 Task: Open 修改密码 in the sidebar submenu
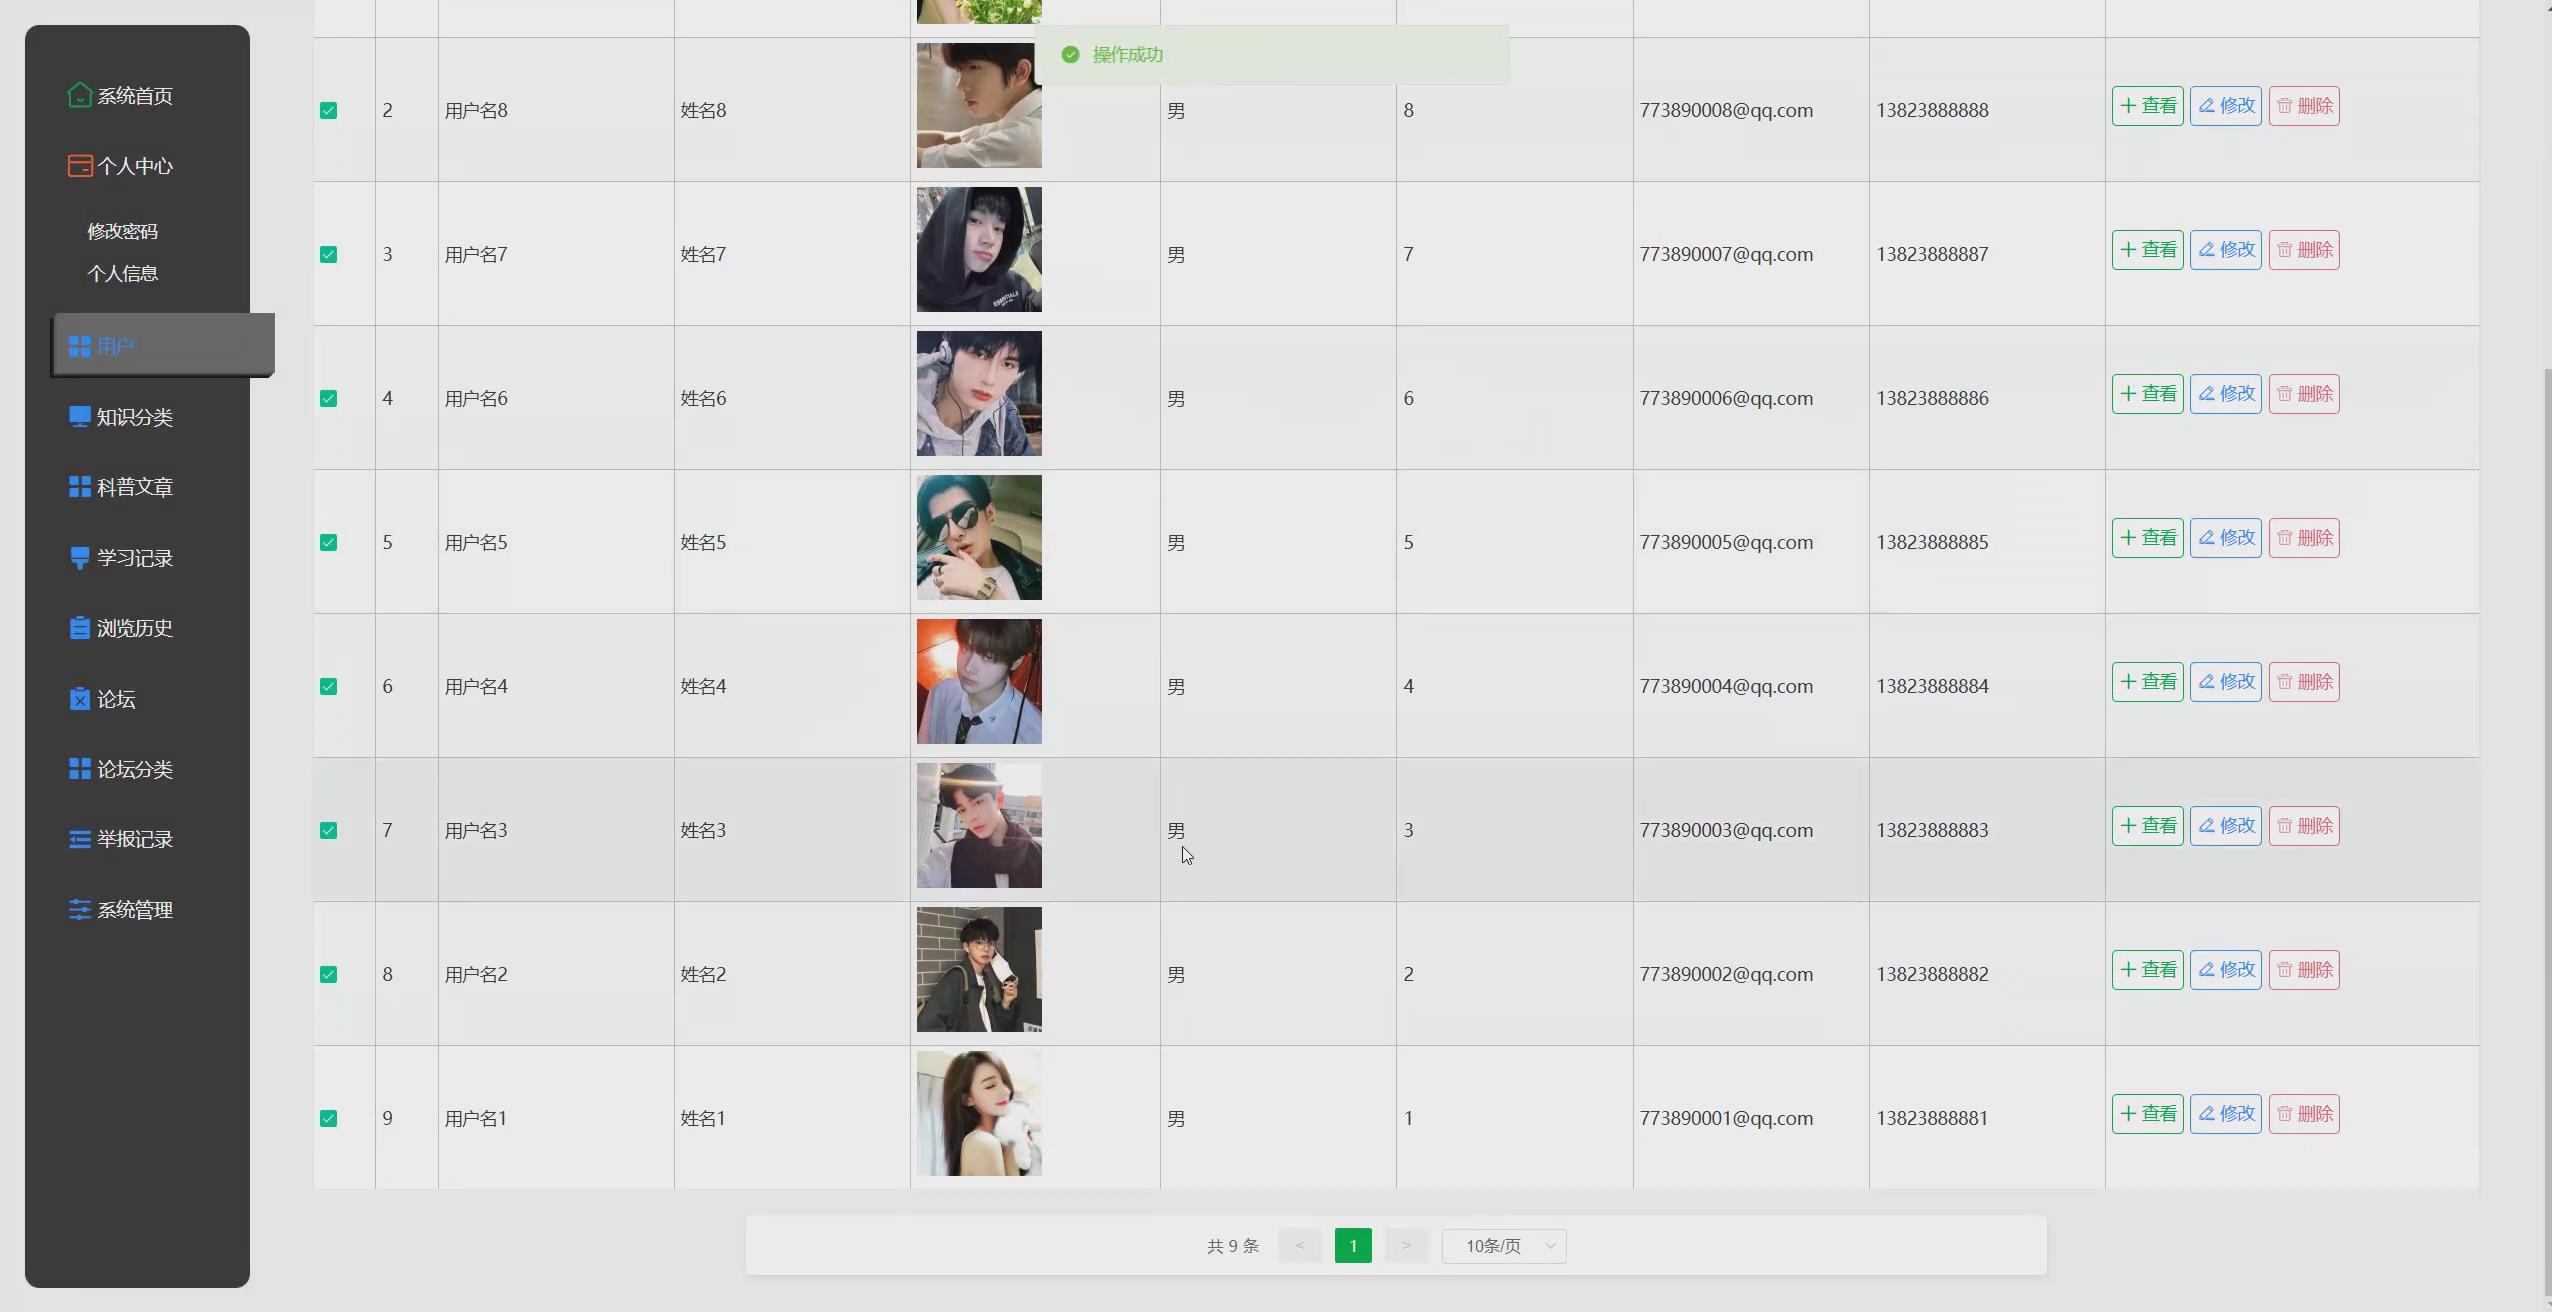click(x=122, y=231)
